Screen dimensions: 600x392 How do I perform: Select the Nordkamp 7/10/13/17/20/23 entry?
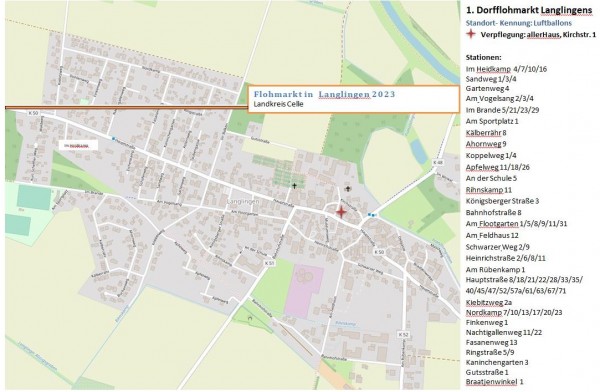[x=514, y=313]
